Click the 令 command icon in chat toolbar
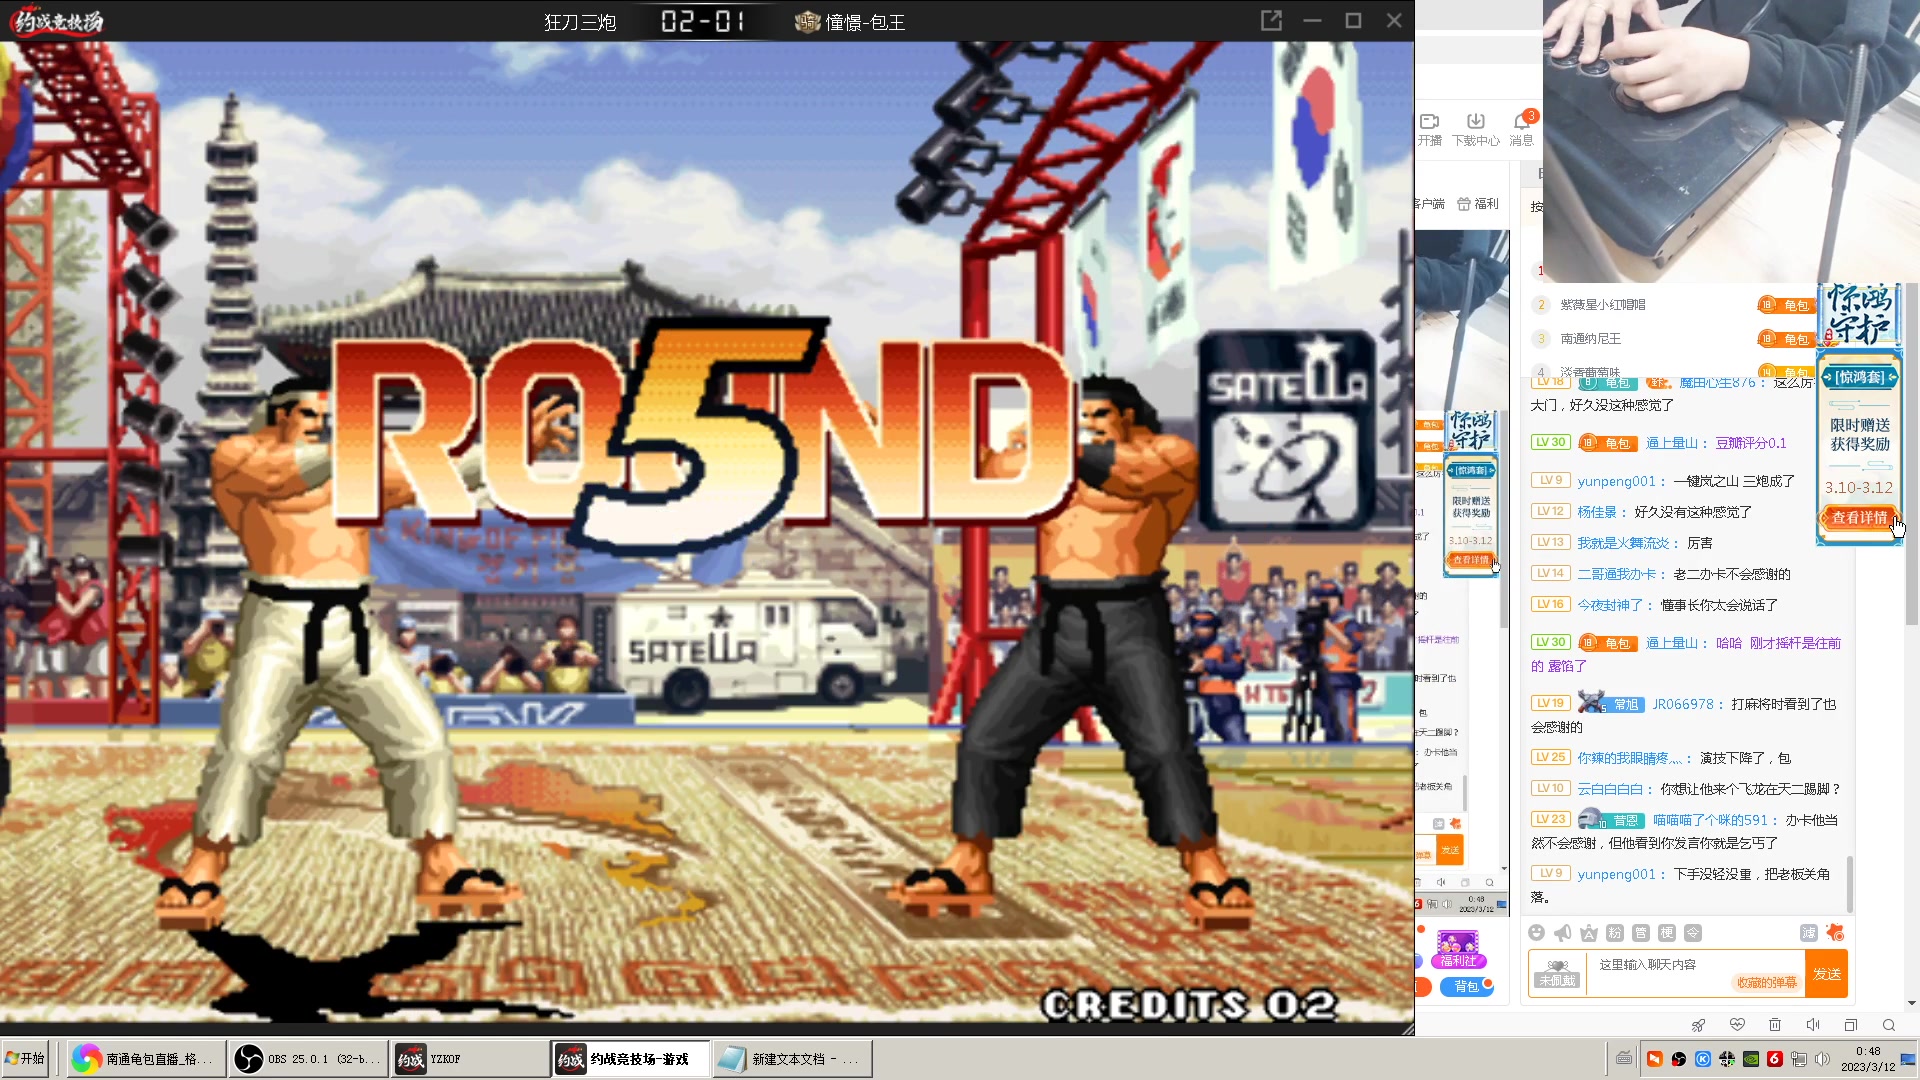This screenshot has width=1920, height=1080. tap(1693, 933)
